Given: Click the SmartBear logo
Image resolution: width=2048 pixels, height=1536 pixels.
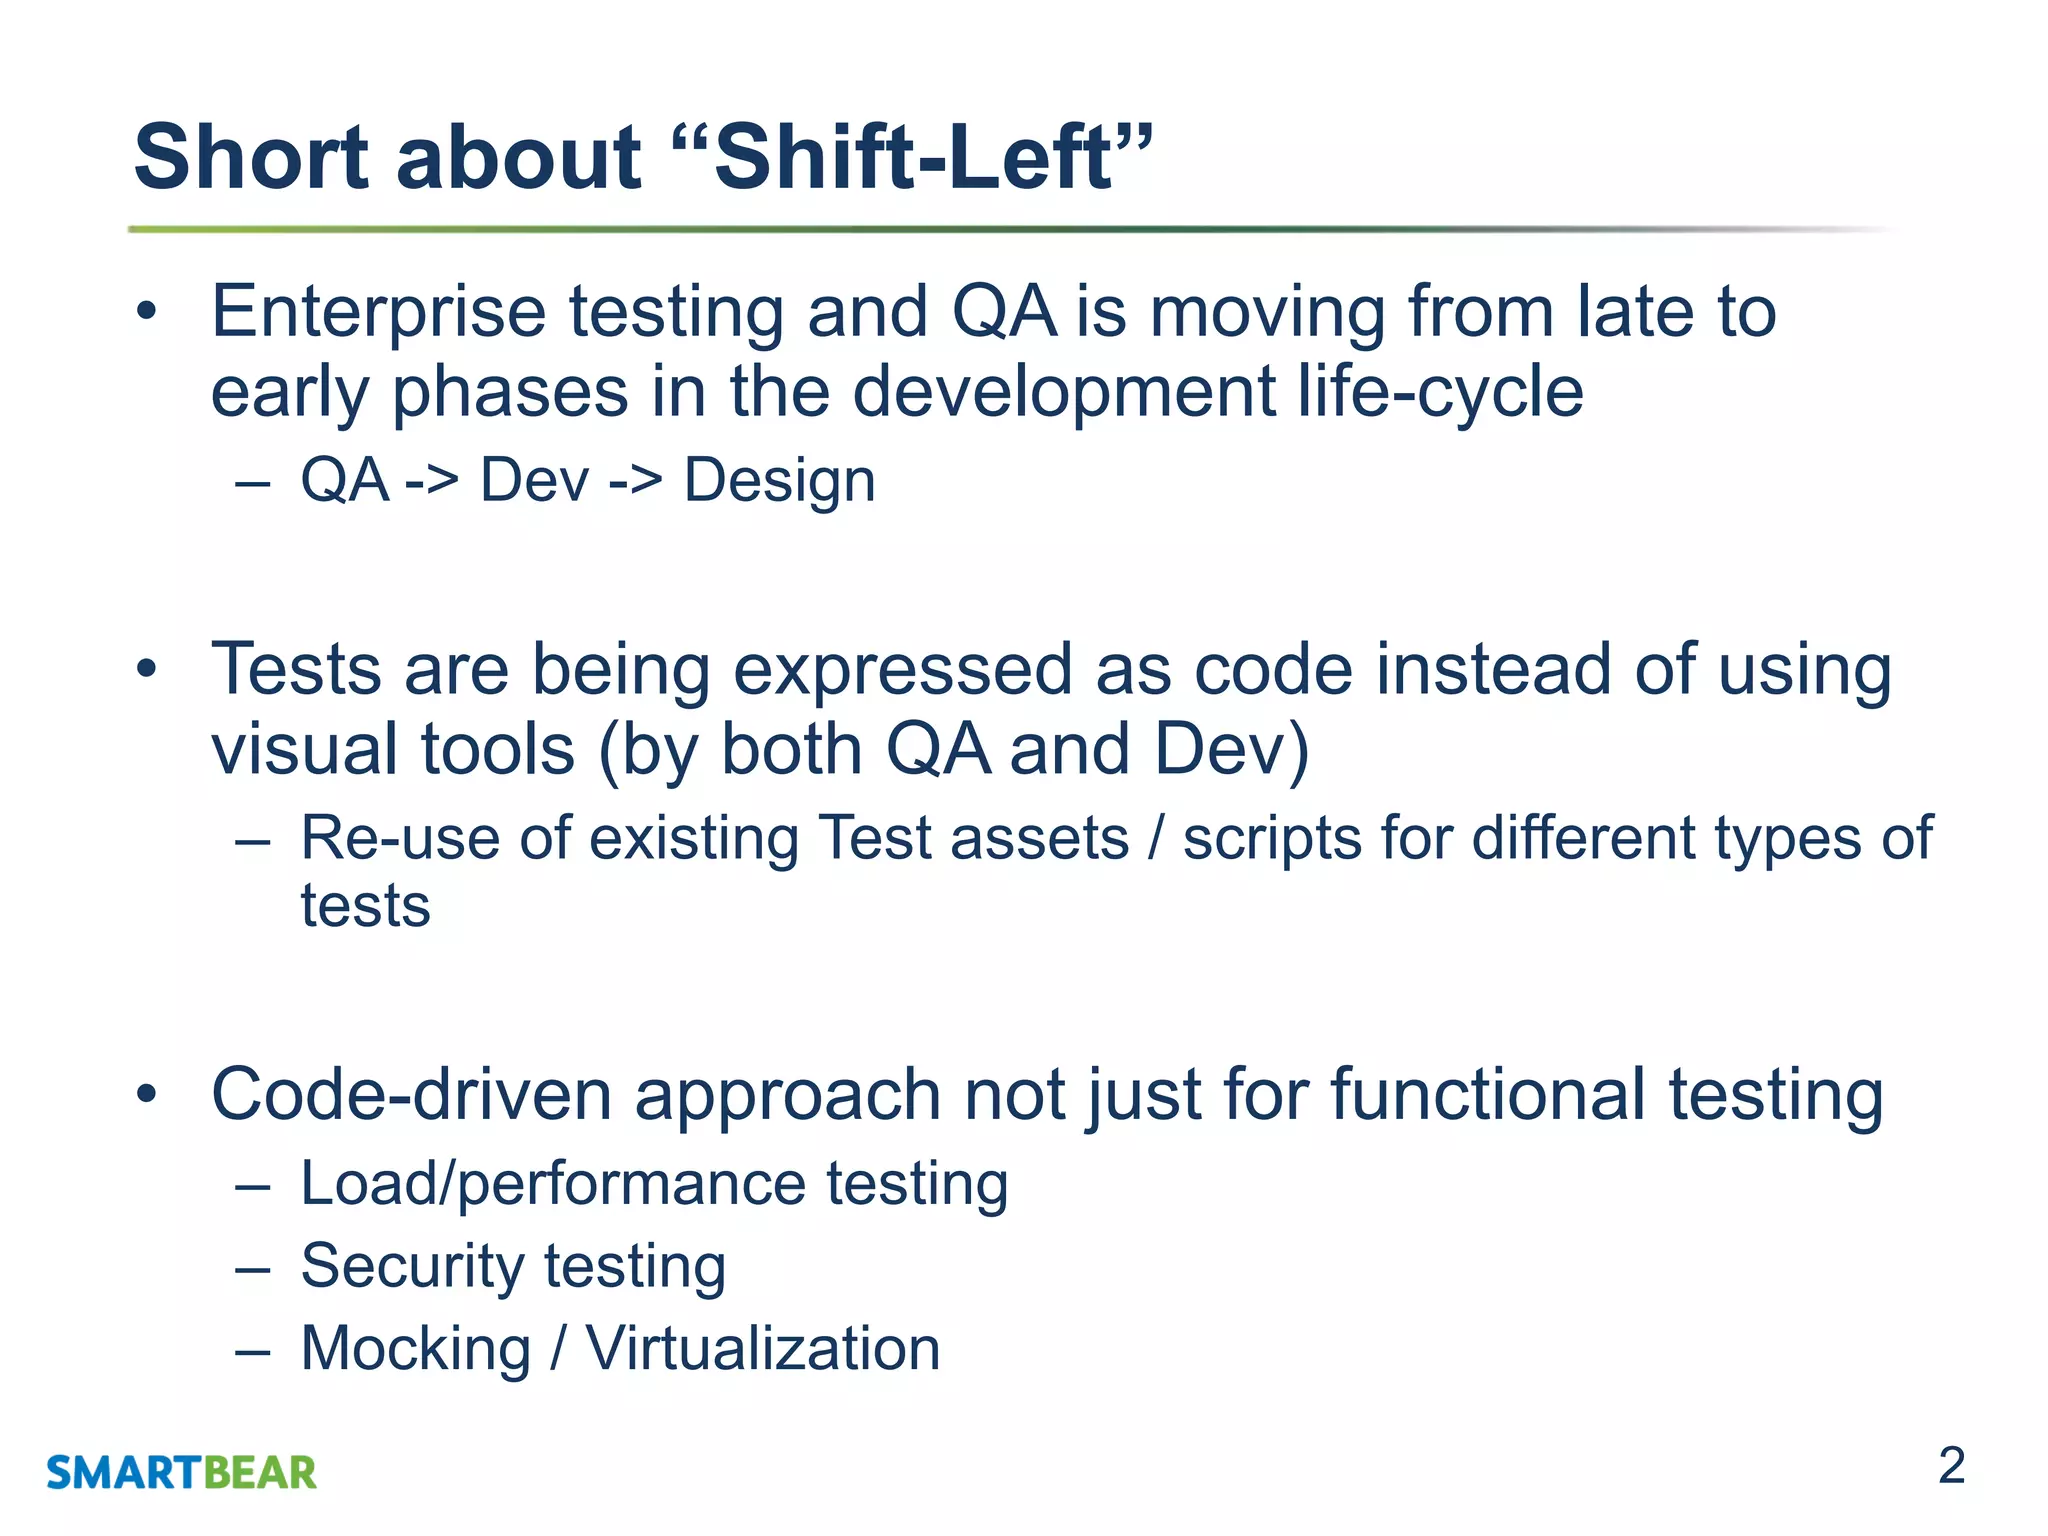Looking at the screenshot, I should (181, 1473).
